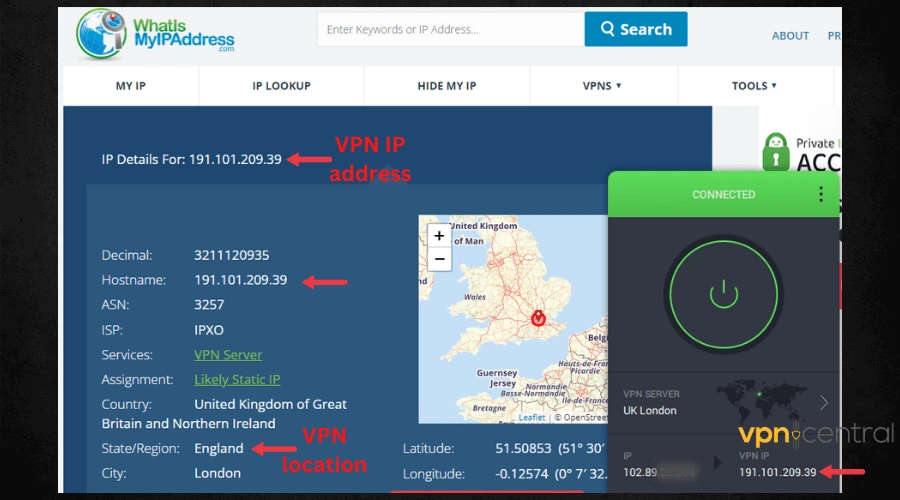Open the Likely Static IP link
This screenshot has width=900, height=500.
coord(237,380)
